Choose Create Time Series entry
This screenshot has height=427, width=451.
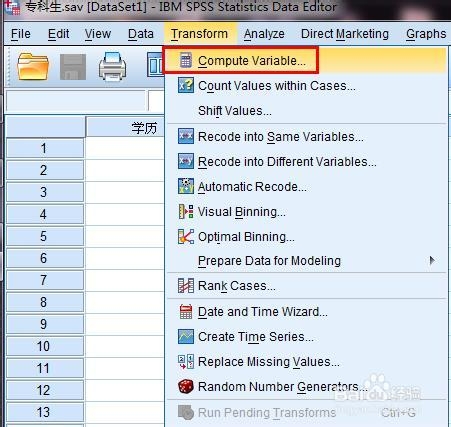coord(256,337)
